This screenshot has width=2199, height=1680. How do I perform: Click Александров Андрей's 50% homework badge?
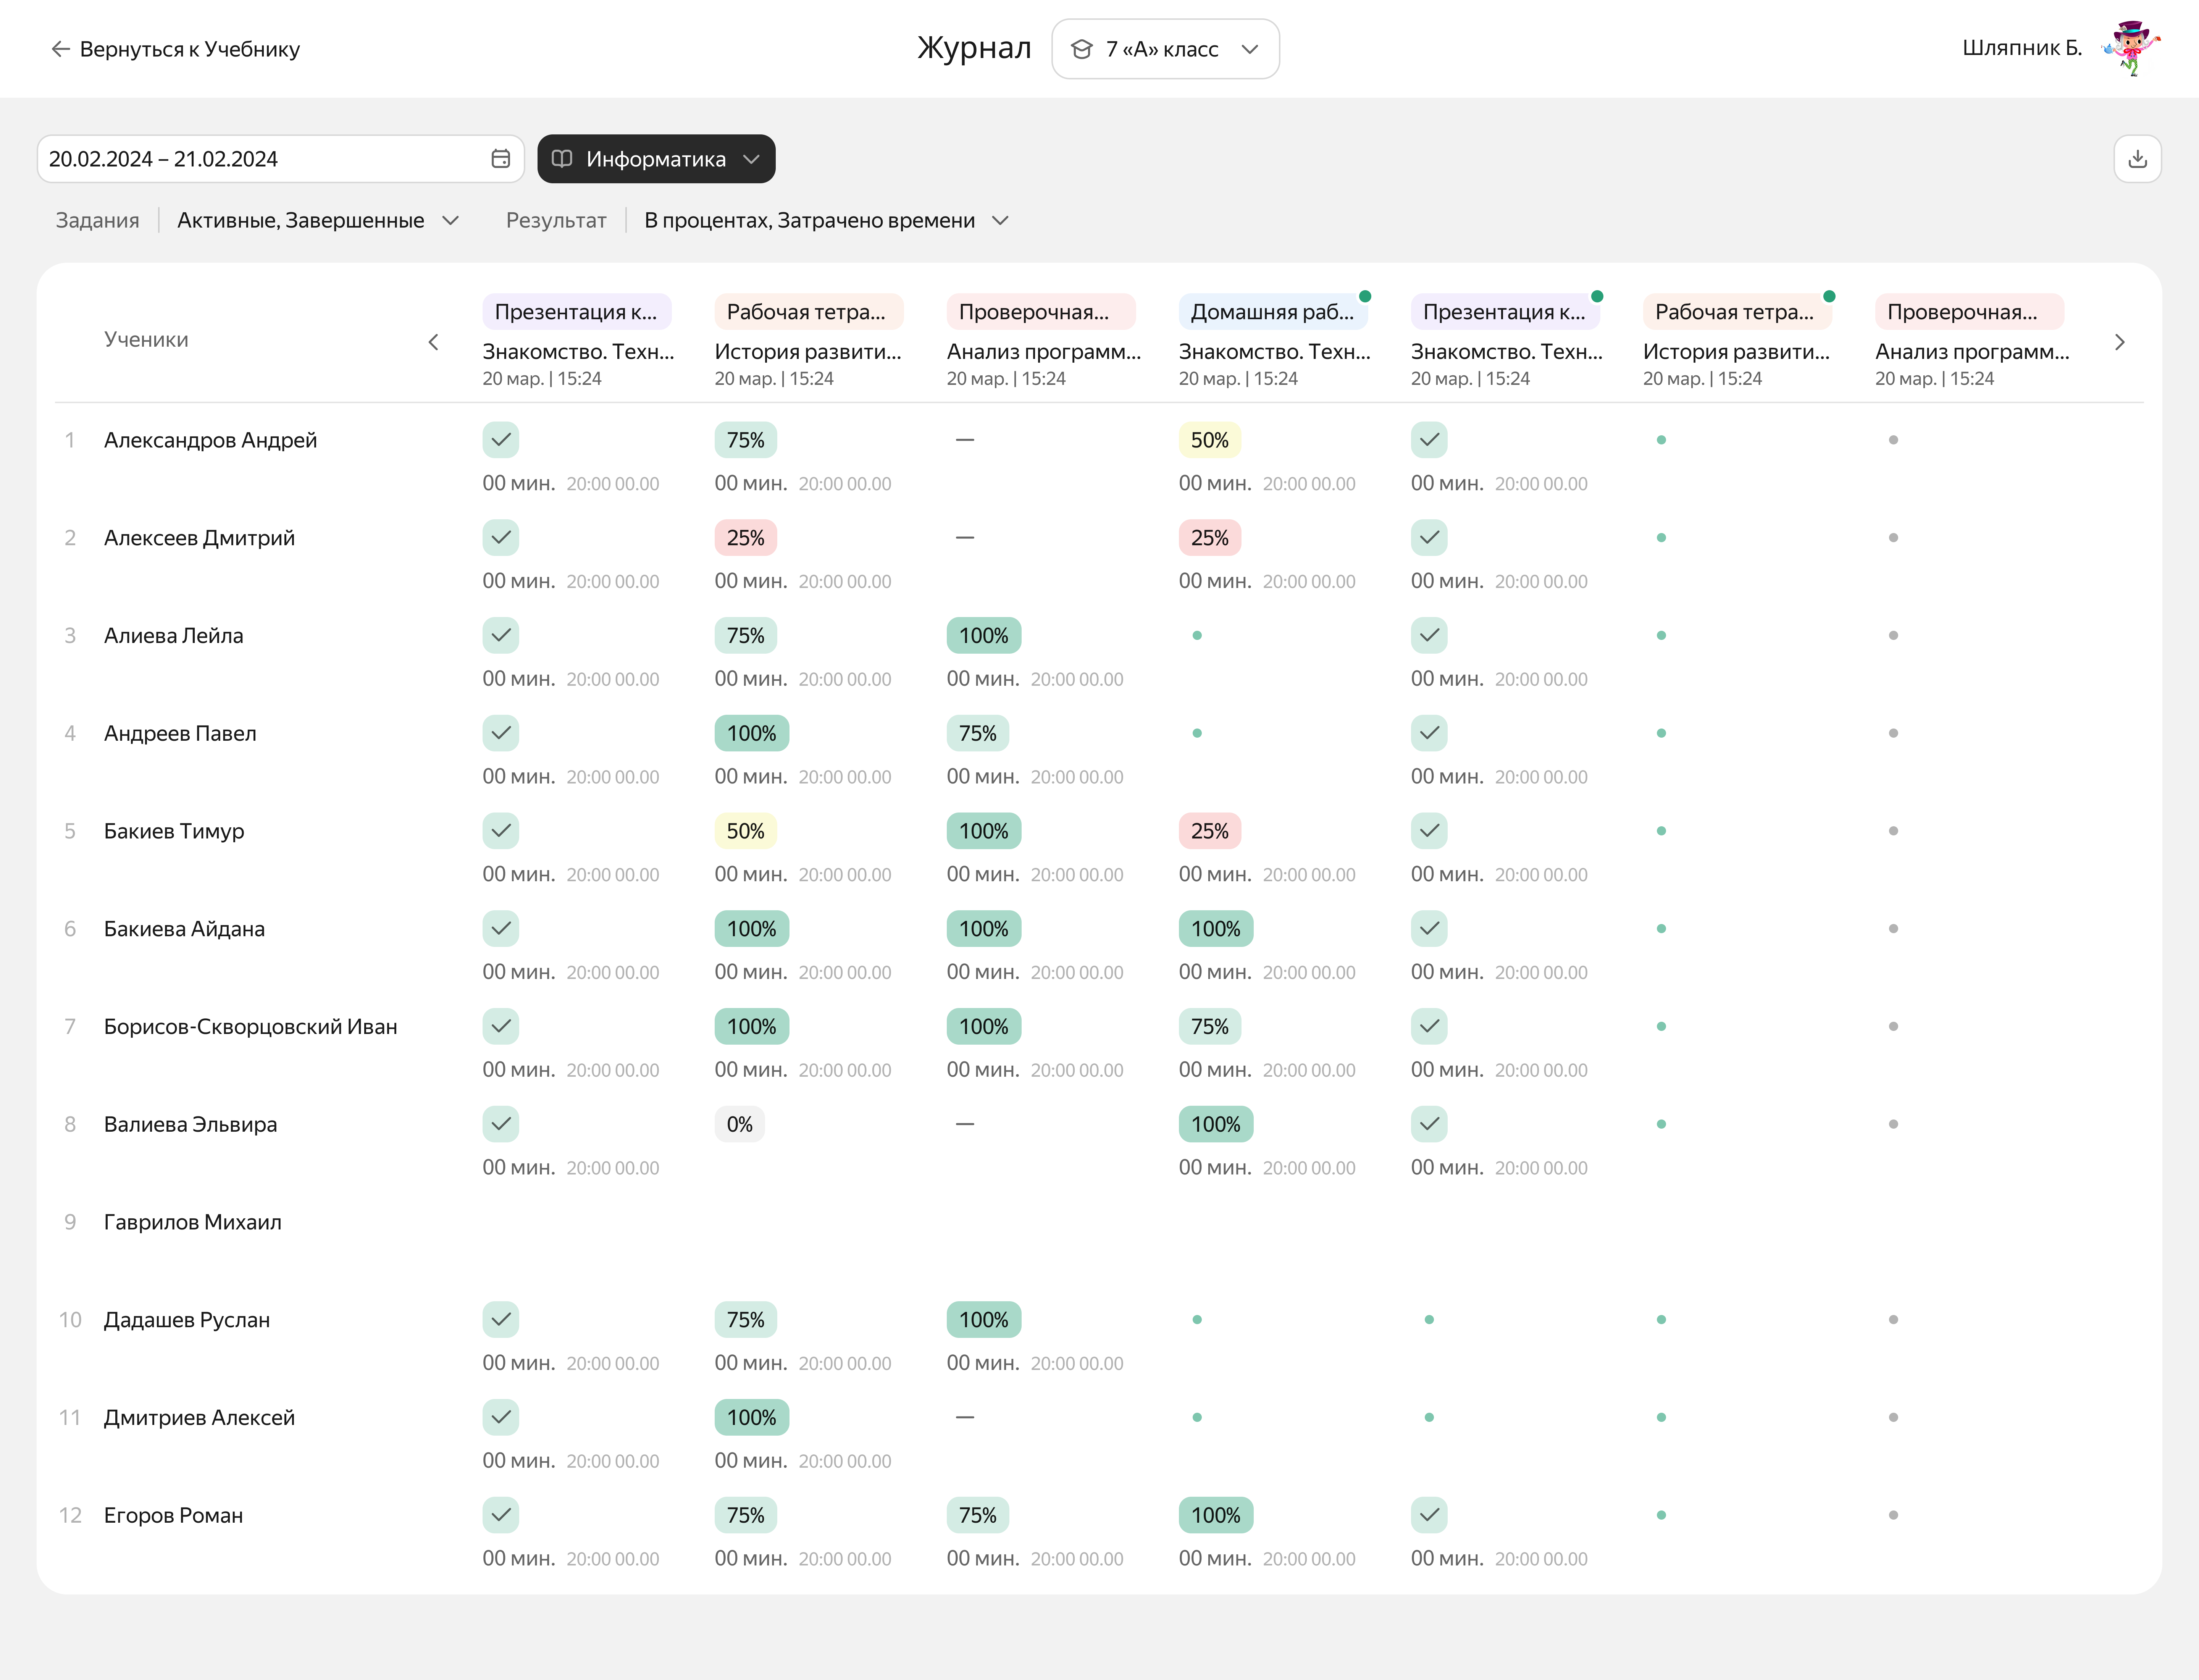point(1209,440)
